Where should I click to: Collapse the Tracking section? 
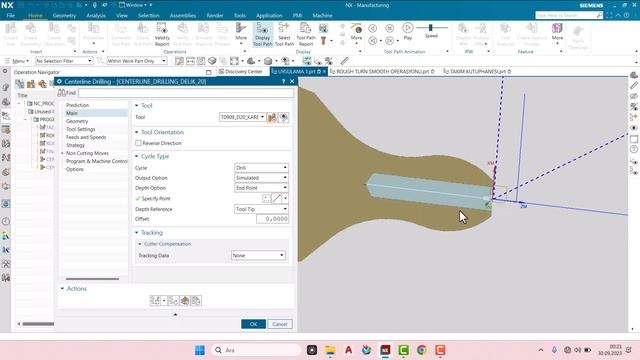click(137, 233)
